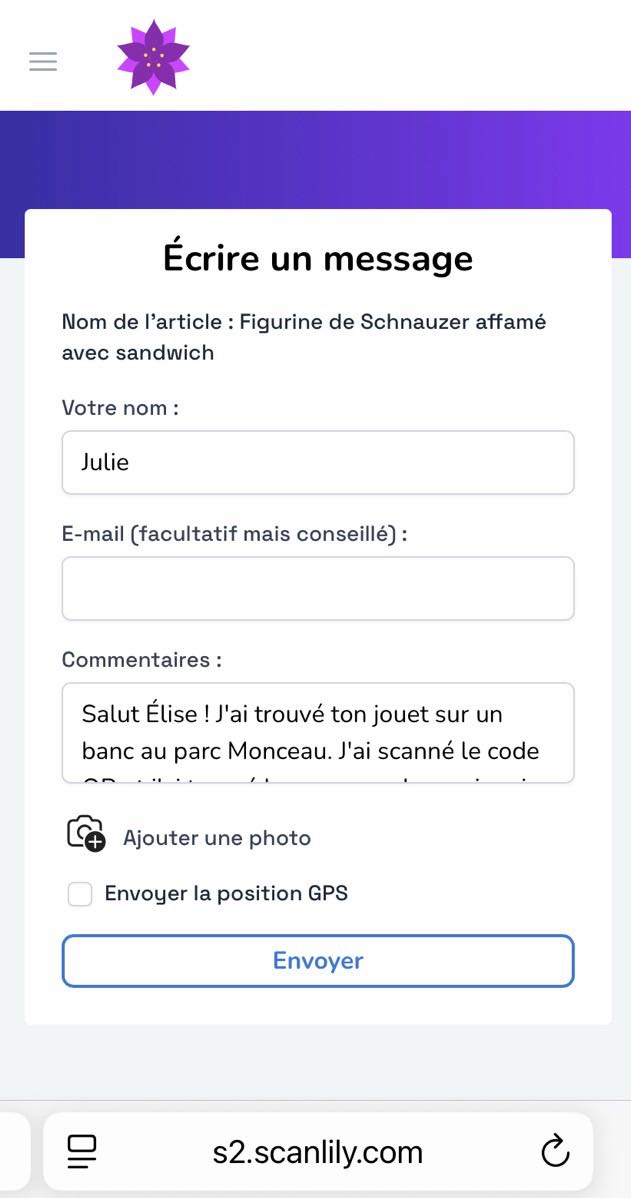This screenshot has height=1198, width=631.
Task: Click the 'Ajouter une photo' link
Action: [216, 838]
